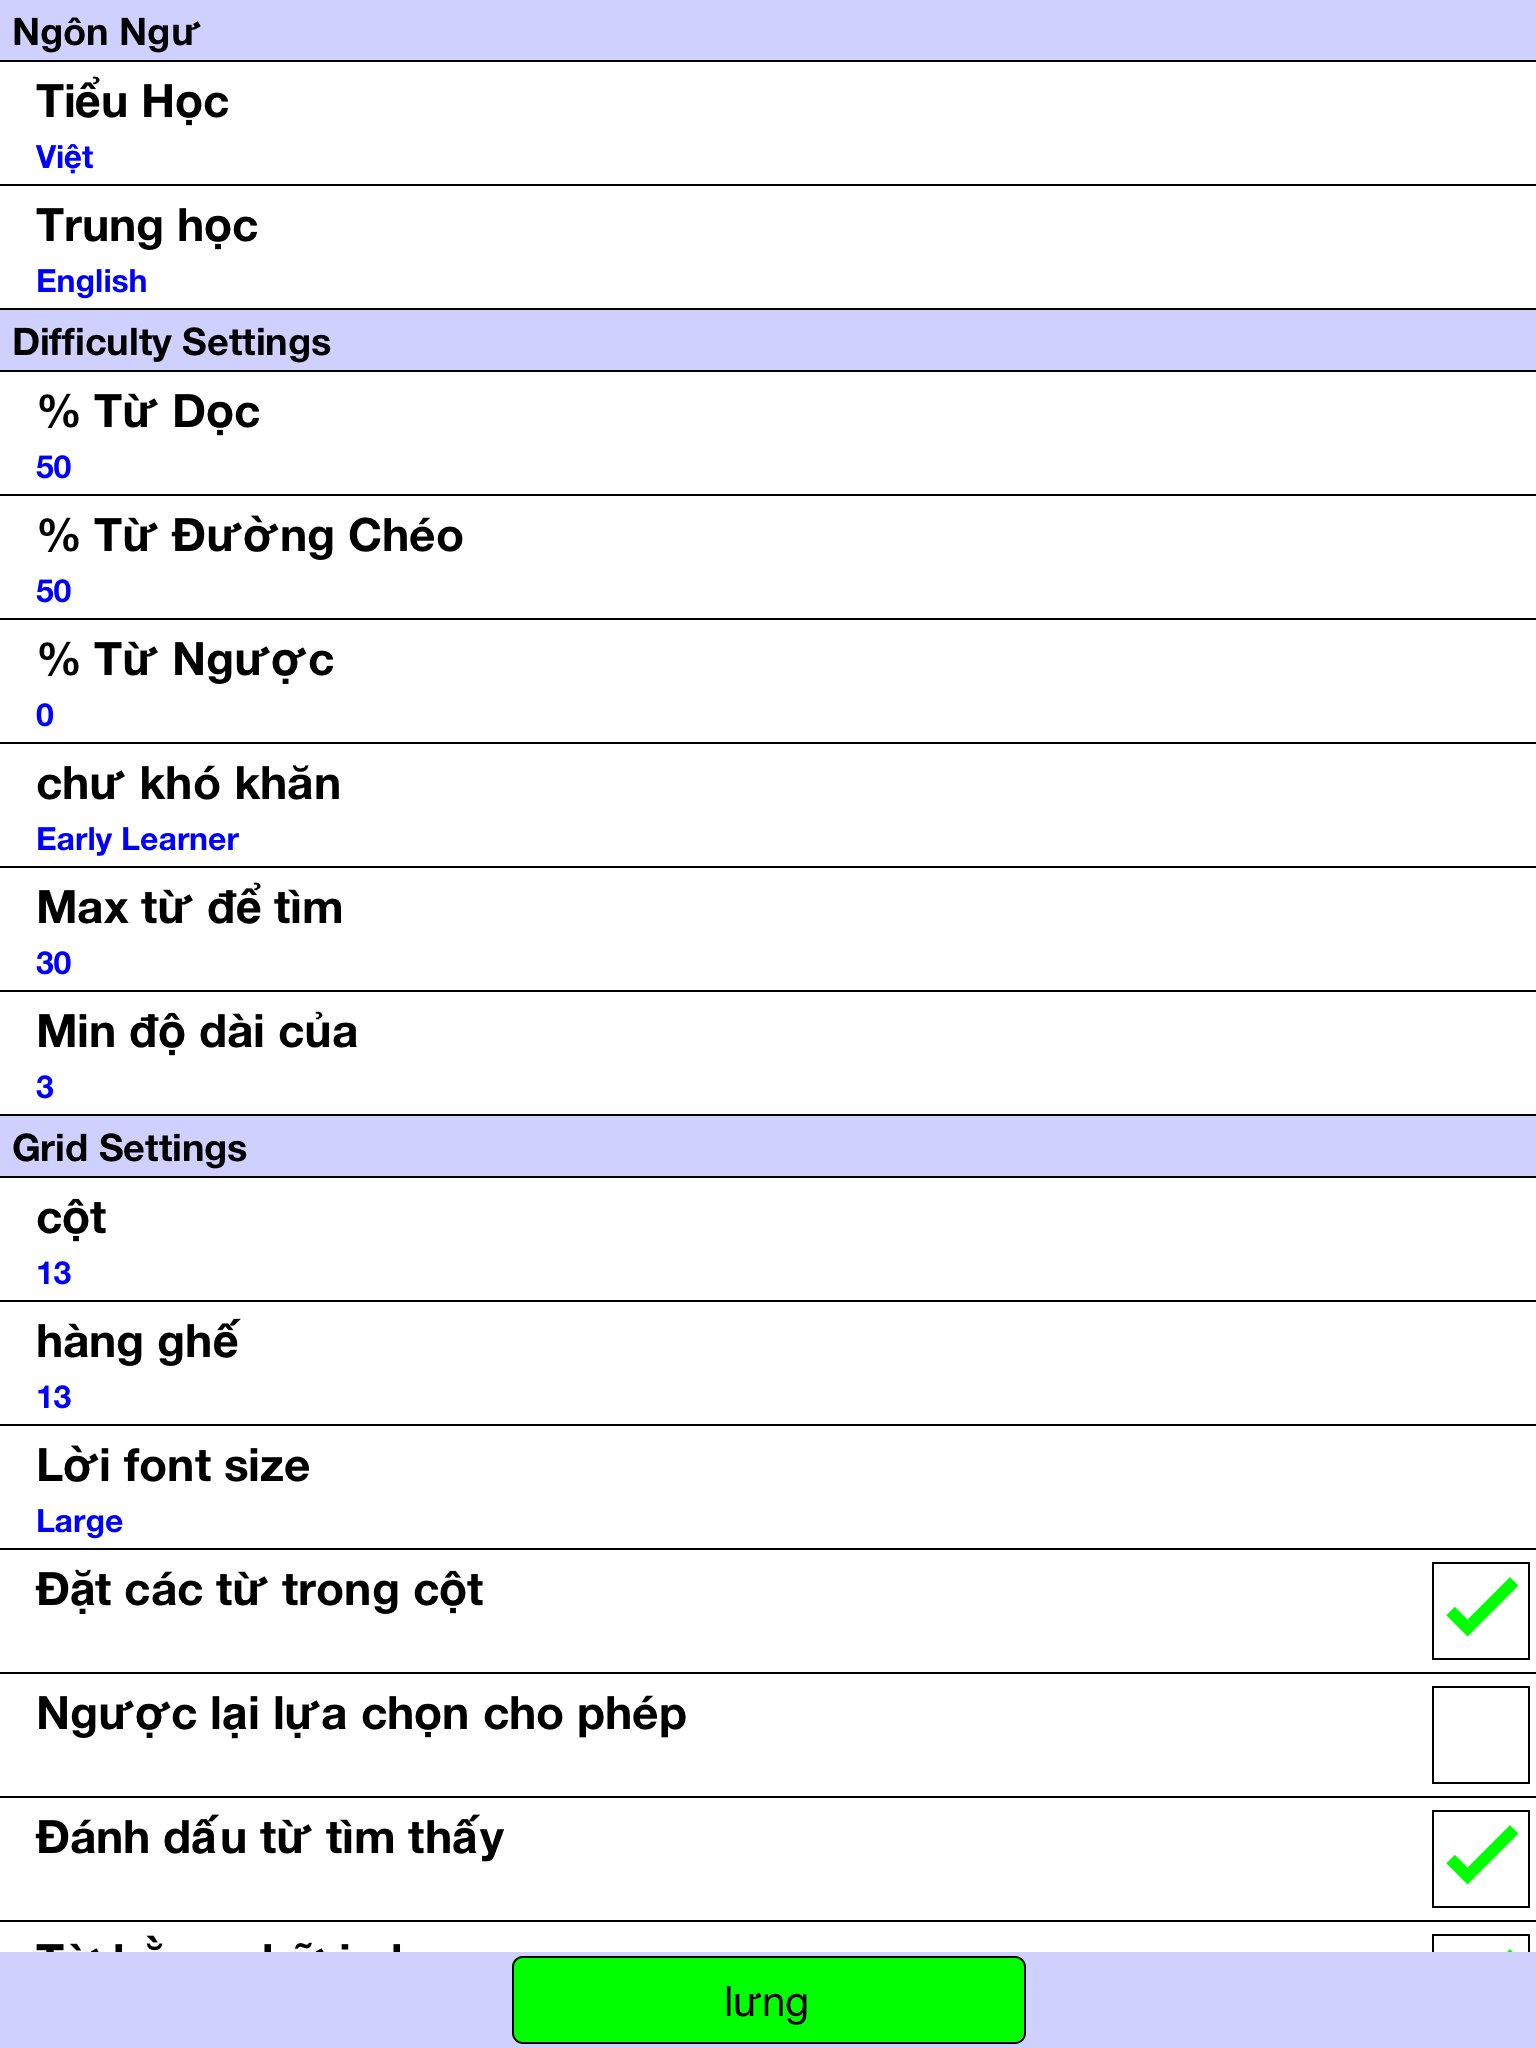This screenshot has height=2048, width=1536.
Task: Tap the 'Grid Settings' section header
Action: coord(768,1147)
